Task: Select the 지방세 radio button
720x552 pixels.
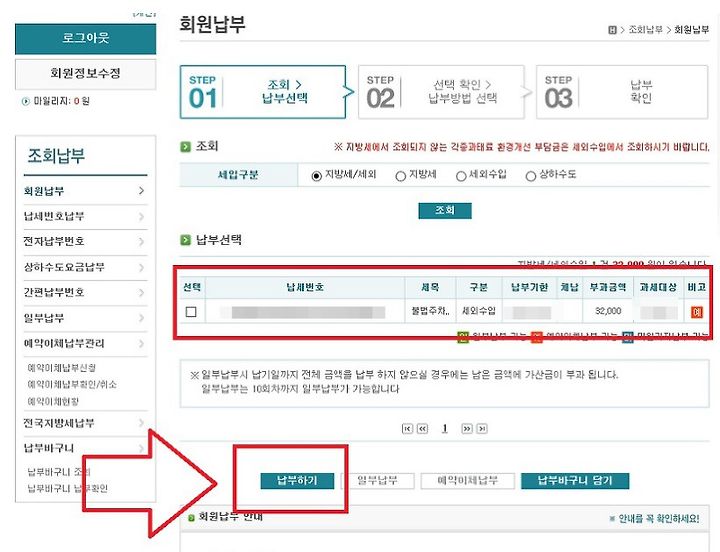Action: (x=400, y=176)
